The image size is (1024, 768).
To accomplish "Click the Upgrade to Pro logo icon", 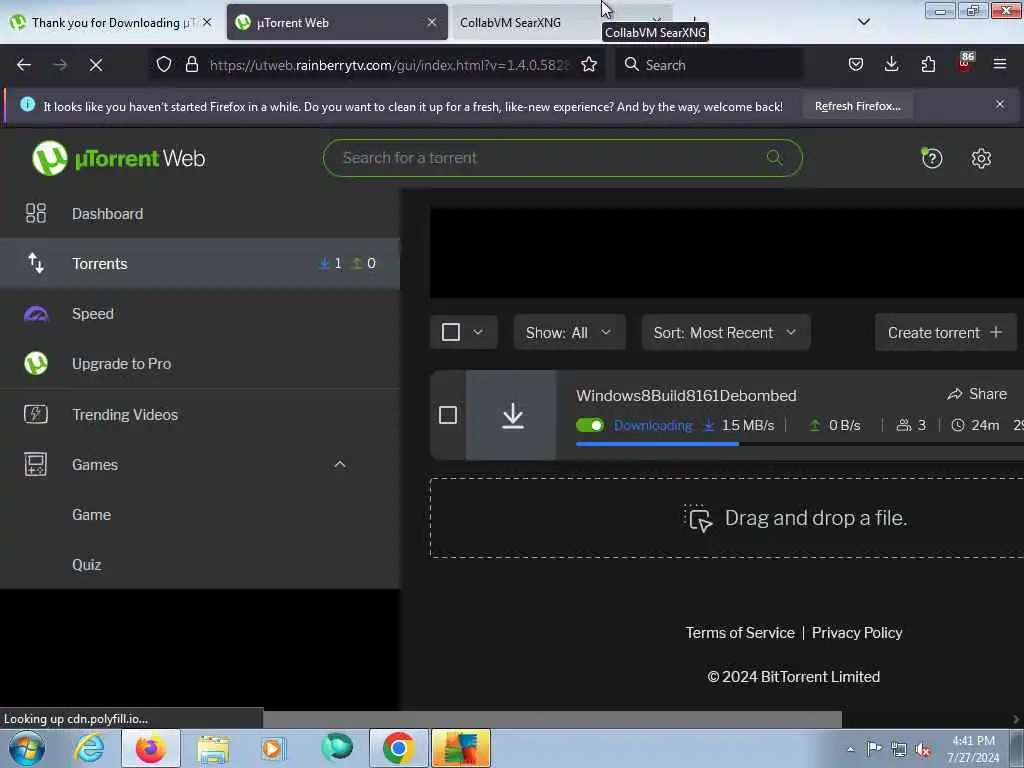I will tap(36, 364).
